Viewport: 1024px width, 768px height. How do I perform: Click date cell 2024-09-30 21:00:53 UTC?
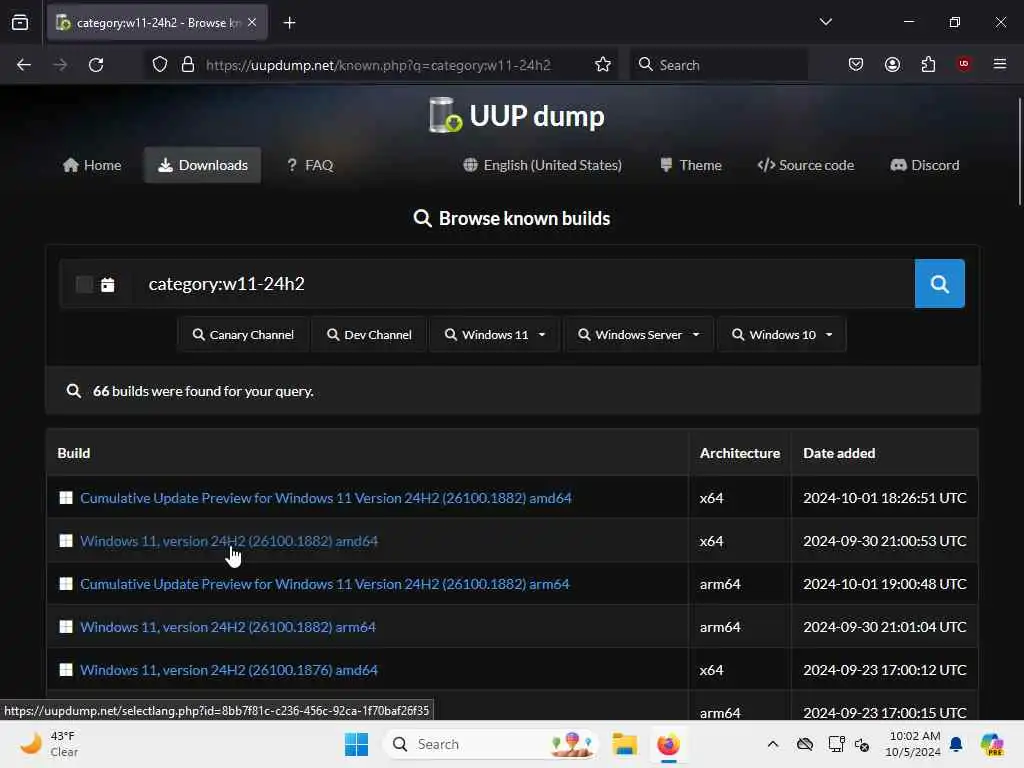pyautogui.click(x=884, y=541)
